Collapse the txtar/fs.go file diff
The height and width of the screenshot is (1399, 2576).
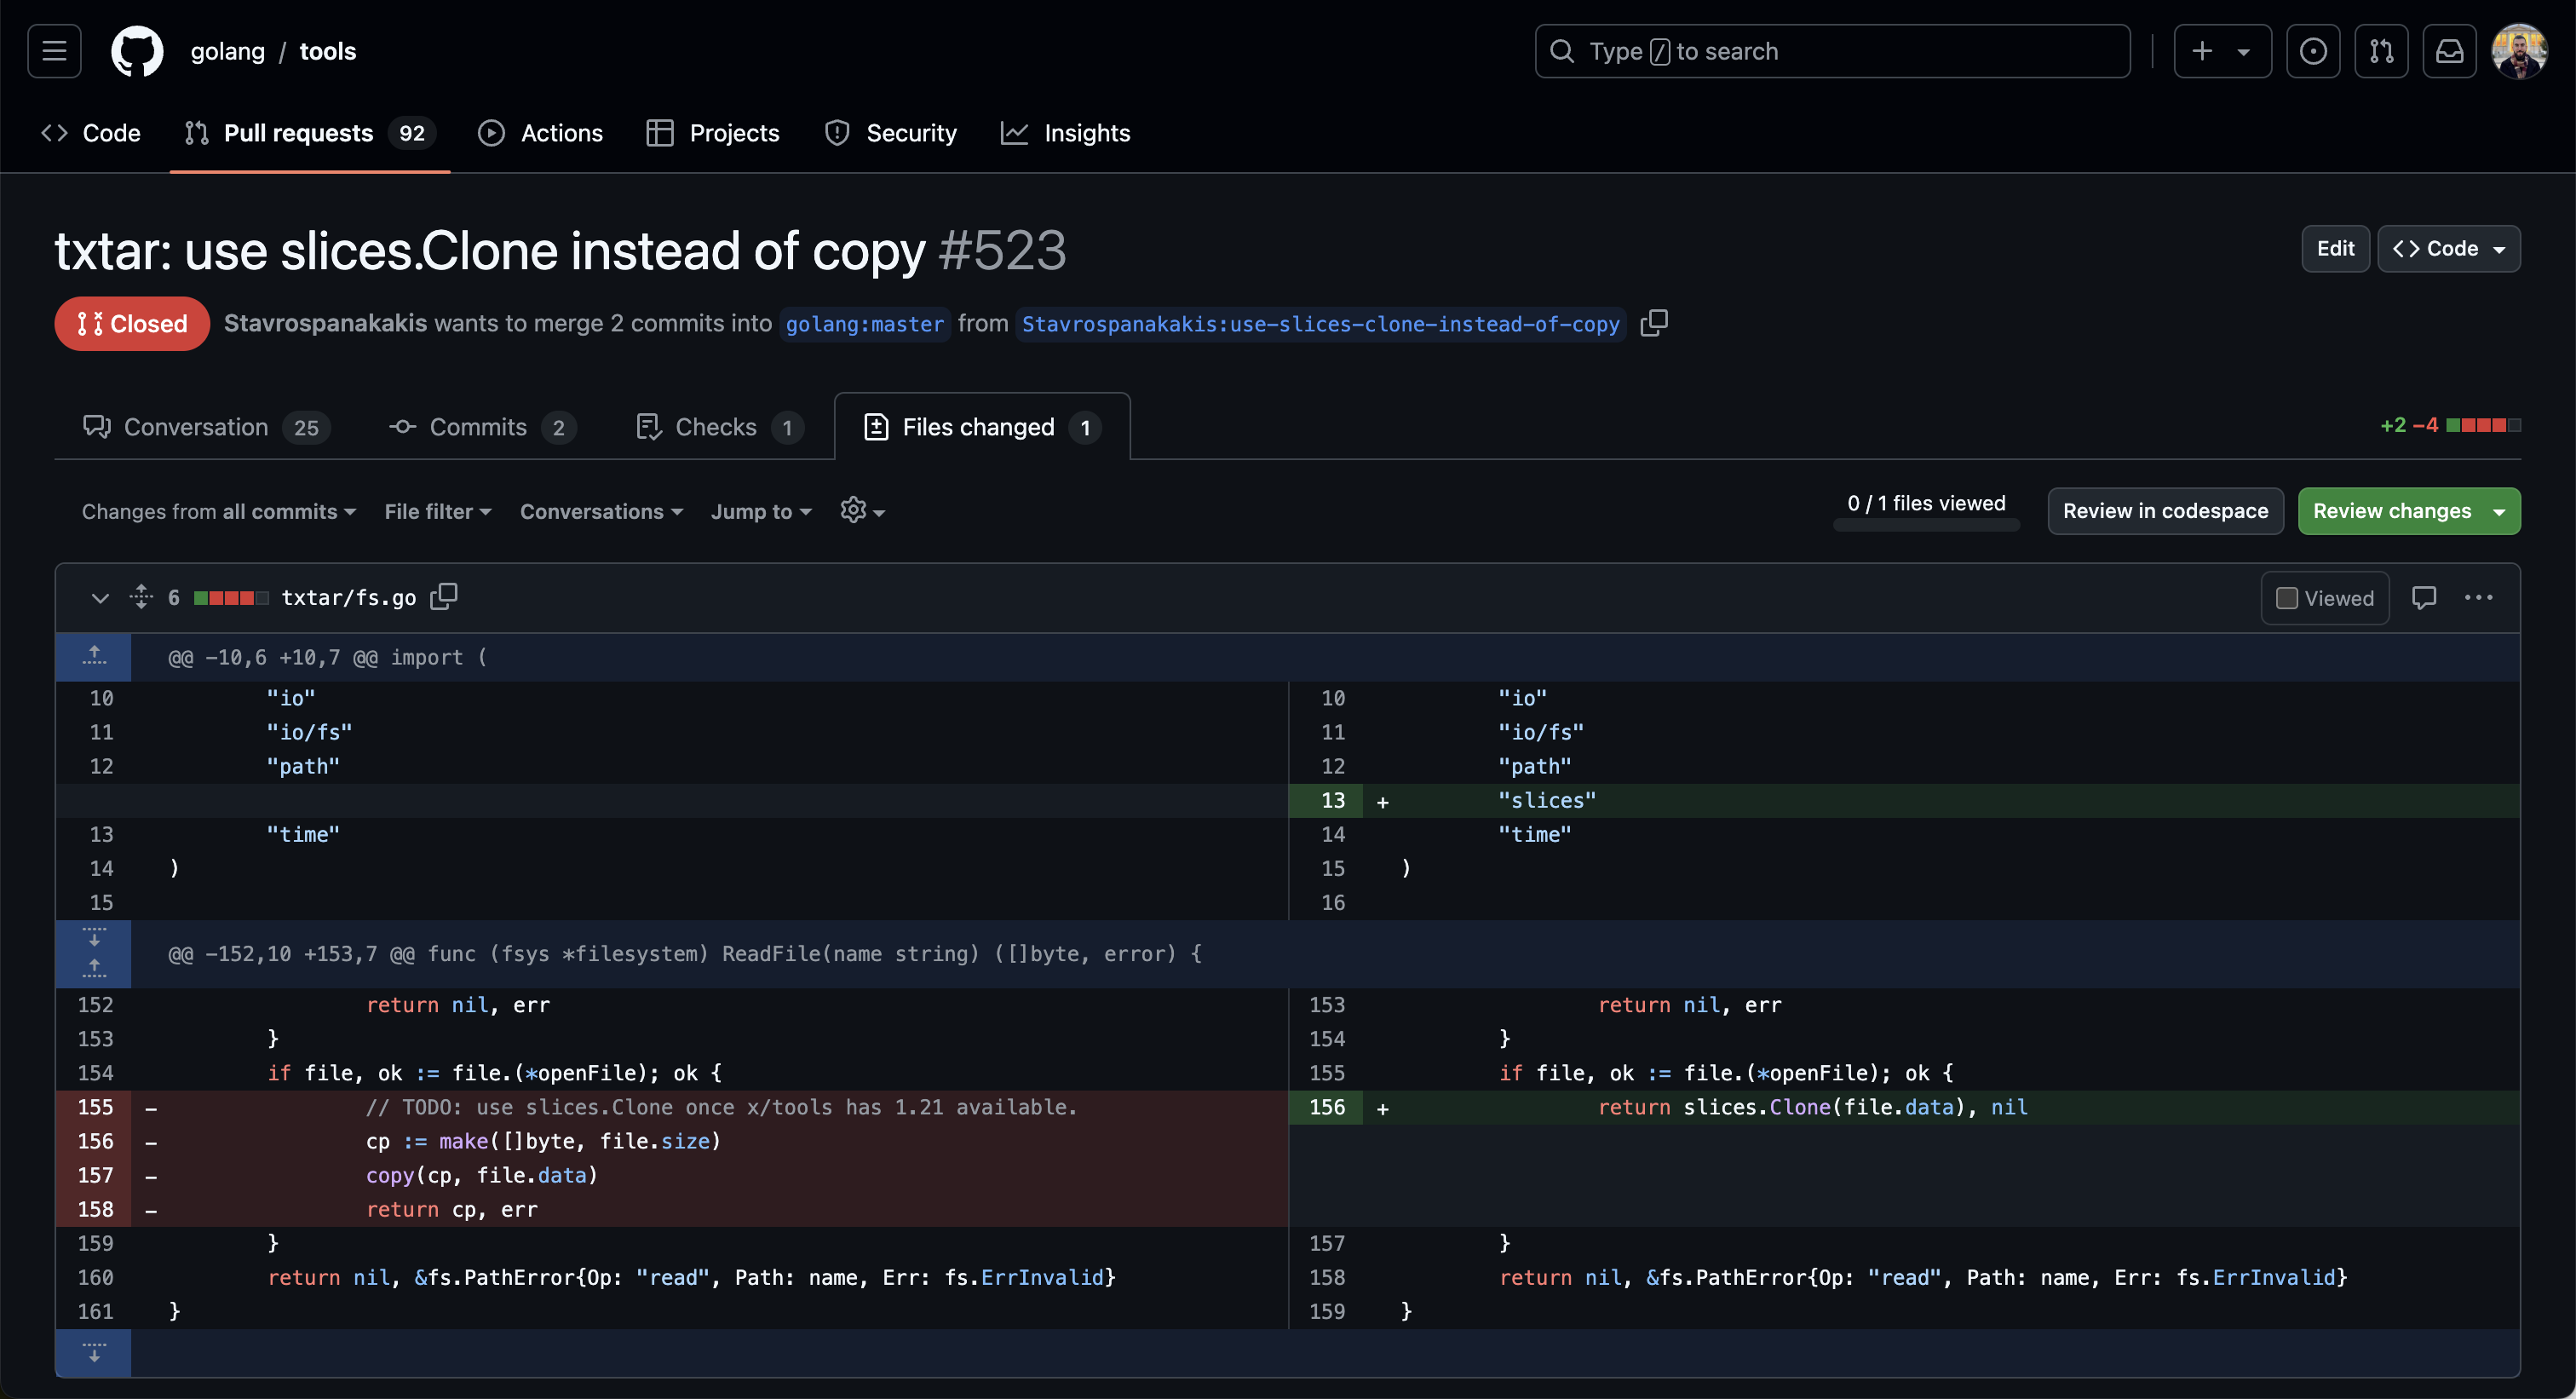pos(100,598)
